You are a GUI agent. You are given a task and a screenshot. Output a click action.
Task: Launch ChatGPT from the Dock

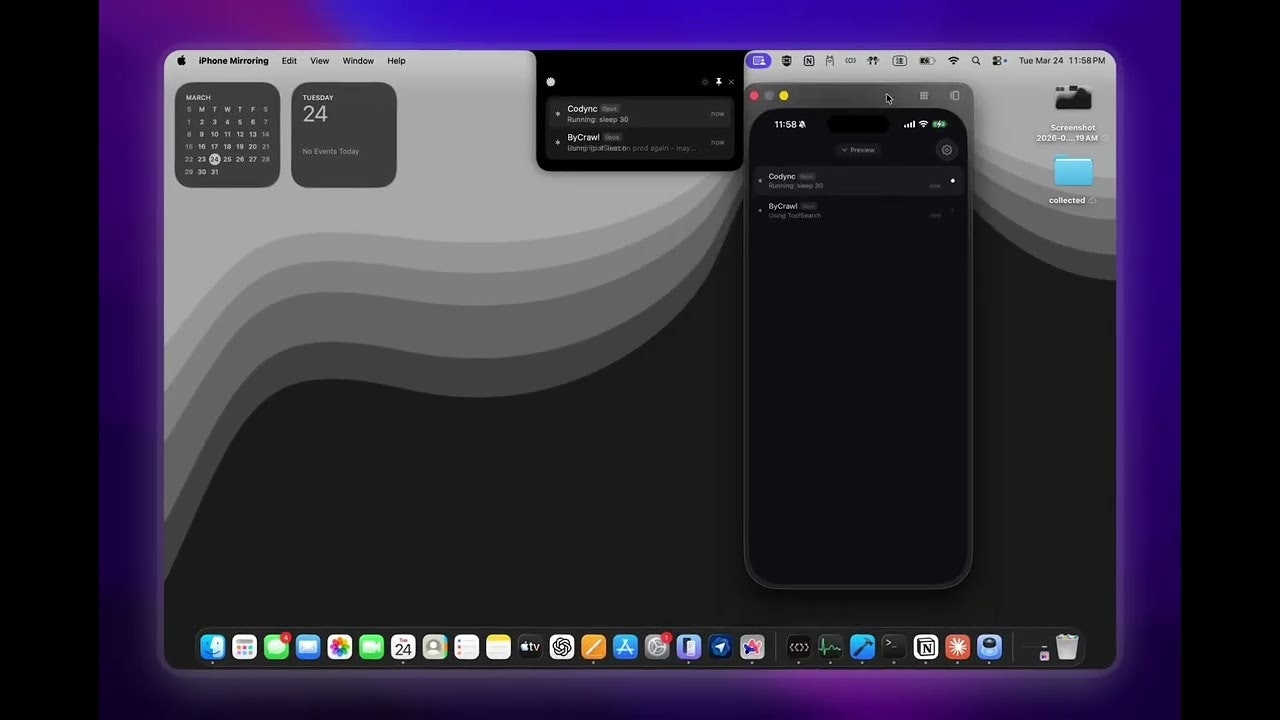click(x=562, y=647)
